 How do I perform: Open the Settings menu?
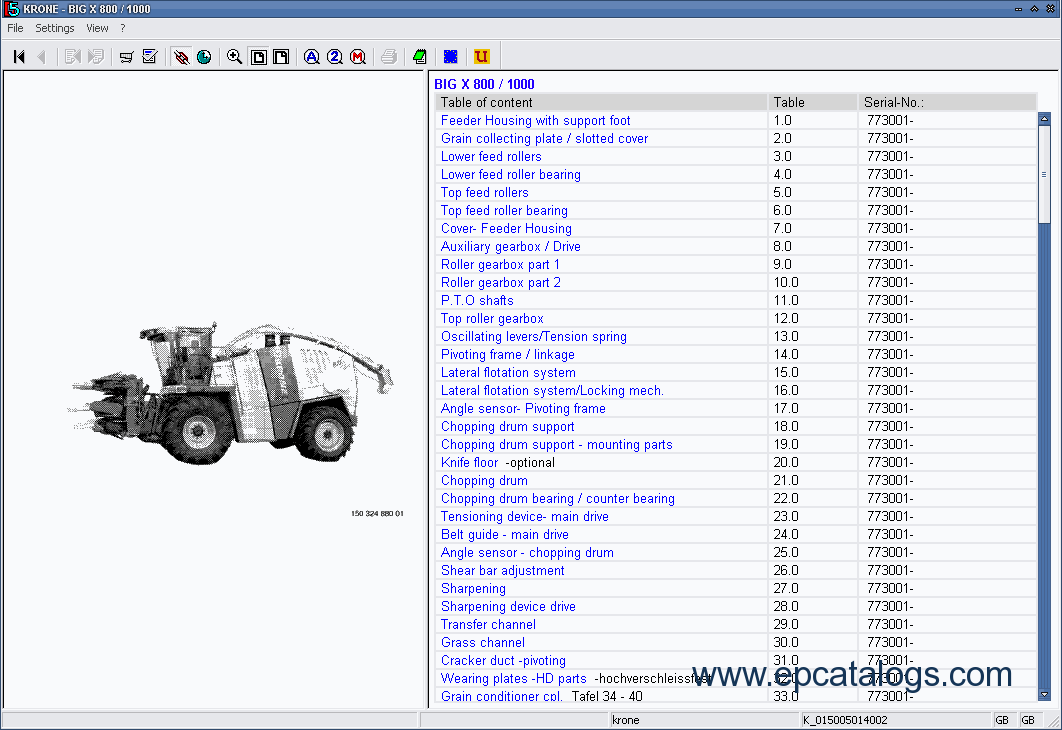(55, 28)
